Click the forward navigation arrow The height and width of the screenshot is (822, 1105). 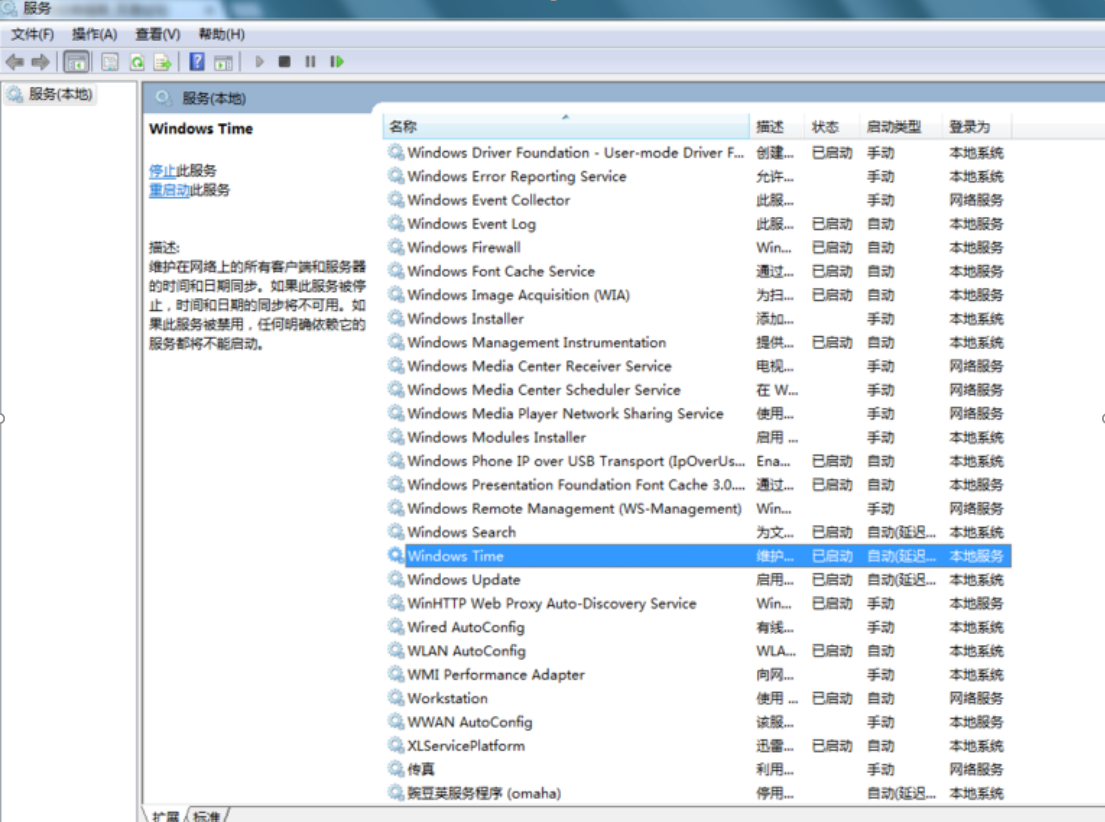40,63
